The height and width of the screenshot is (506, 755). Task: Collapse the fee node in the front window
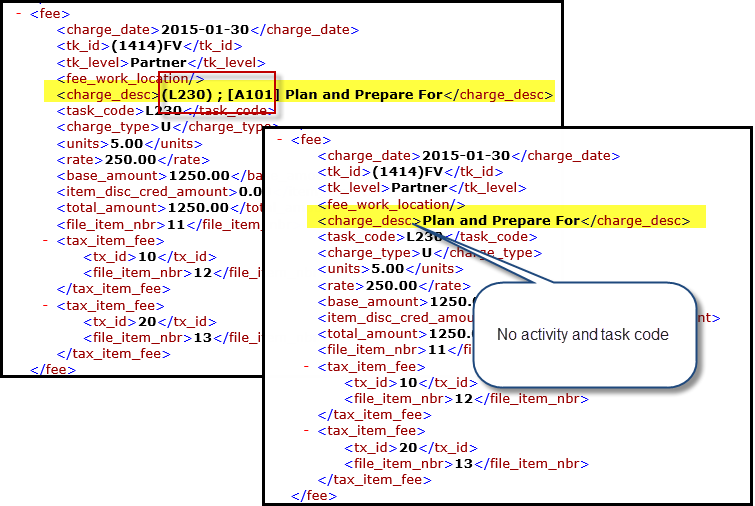(x=280, y=140)
